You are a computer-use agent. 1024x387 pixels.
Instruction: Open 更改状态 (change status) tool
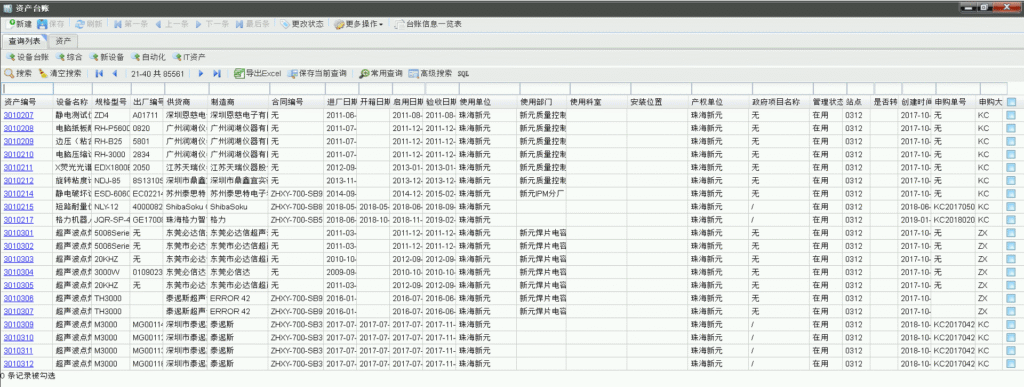[x=302, y=24]
